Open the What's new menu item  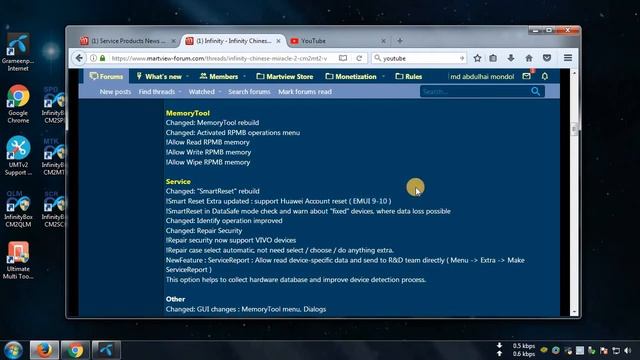(x=159, y=76)
